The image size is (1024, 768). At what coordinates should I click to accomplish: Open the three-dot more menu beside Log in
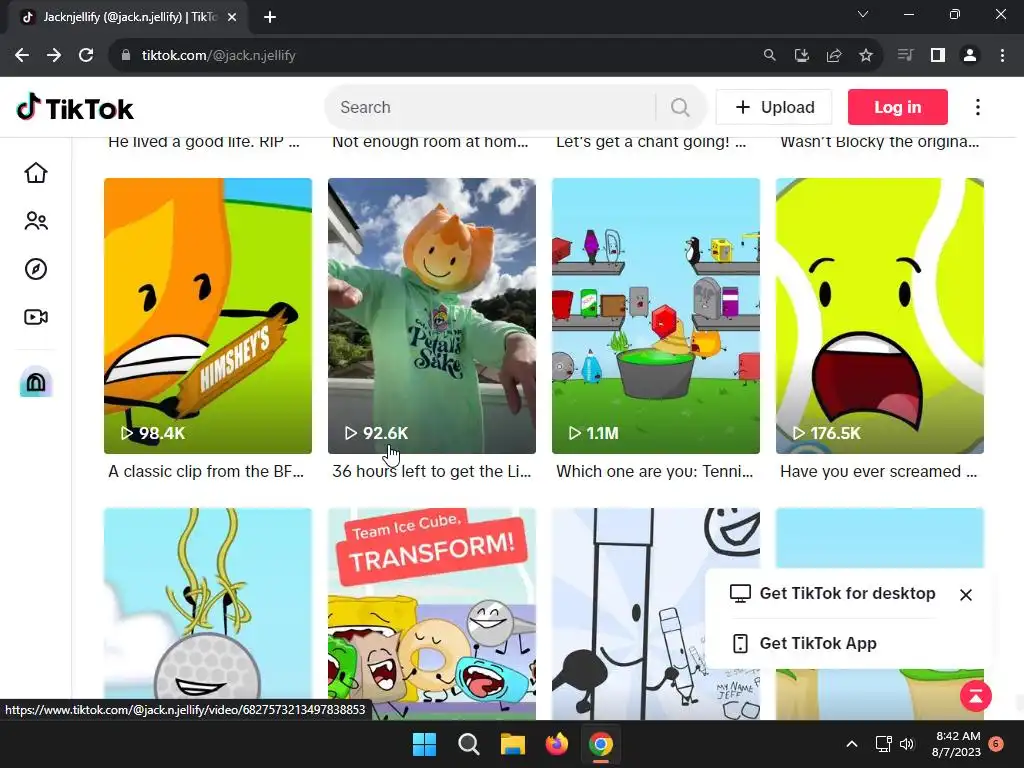click(978, 107)
